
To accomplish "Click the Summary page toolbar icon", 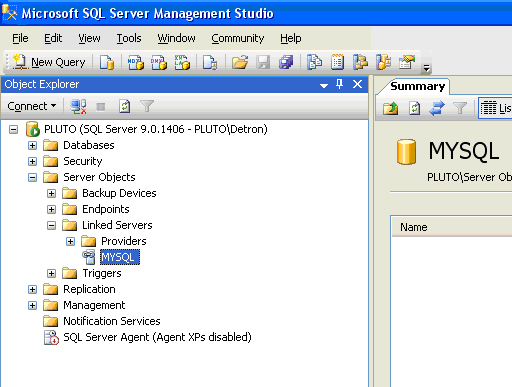I will pos(337,62).
